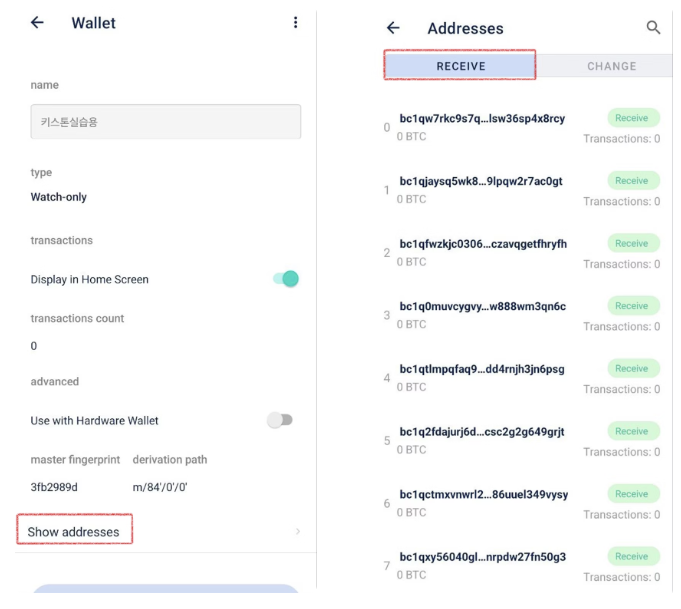Open the Wallet three-dot overflow menu

pyautogui.click(x=295, y=23)
